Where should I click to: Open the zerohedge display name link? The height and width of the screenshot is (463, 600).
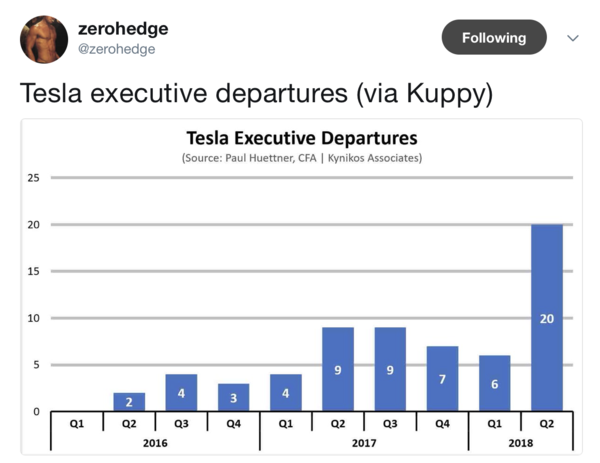point(123,28)
